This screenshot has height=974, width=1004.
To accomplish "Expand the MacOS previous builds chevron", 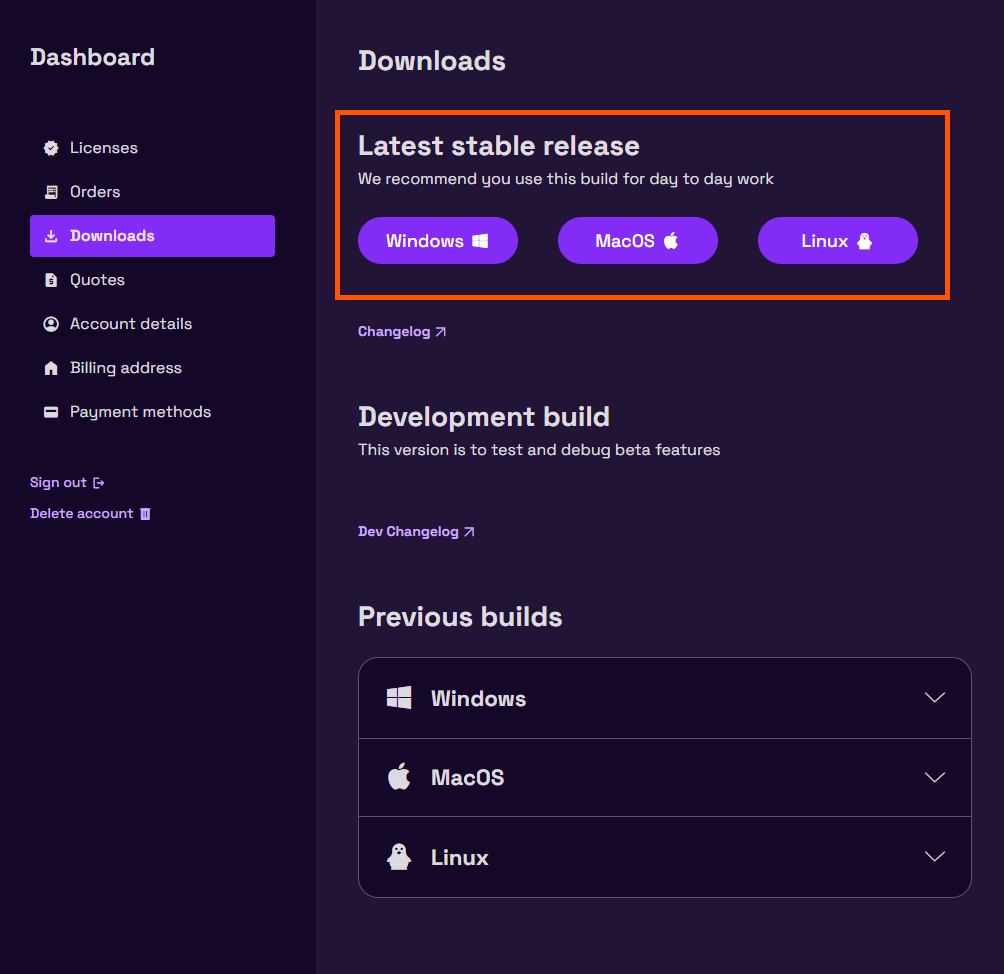I will tap(935, 777).
